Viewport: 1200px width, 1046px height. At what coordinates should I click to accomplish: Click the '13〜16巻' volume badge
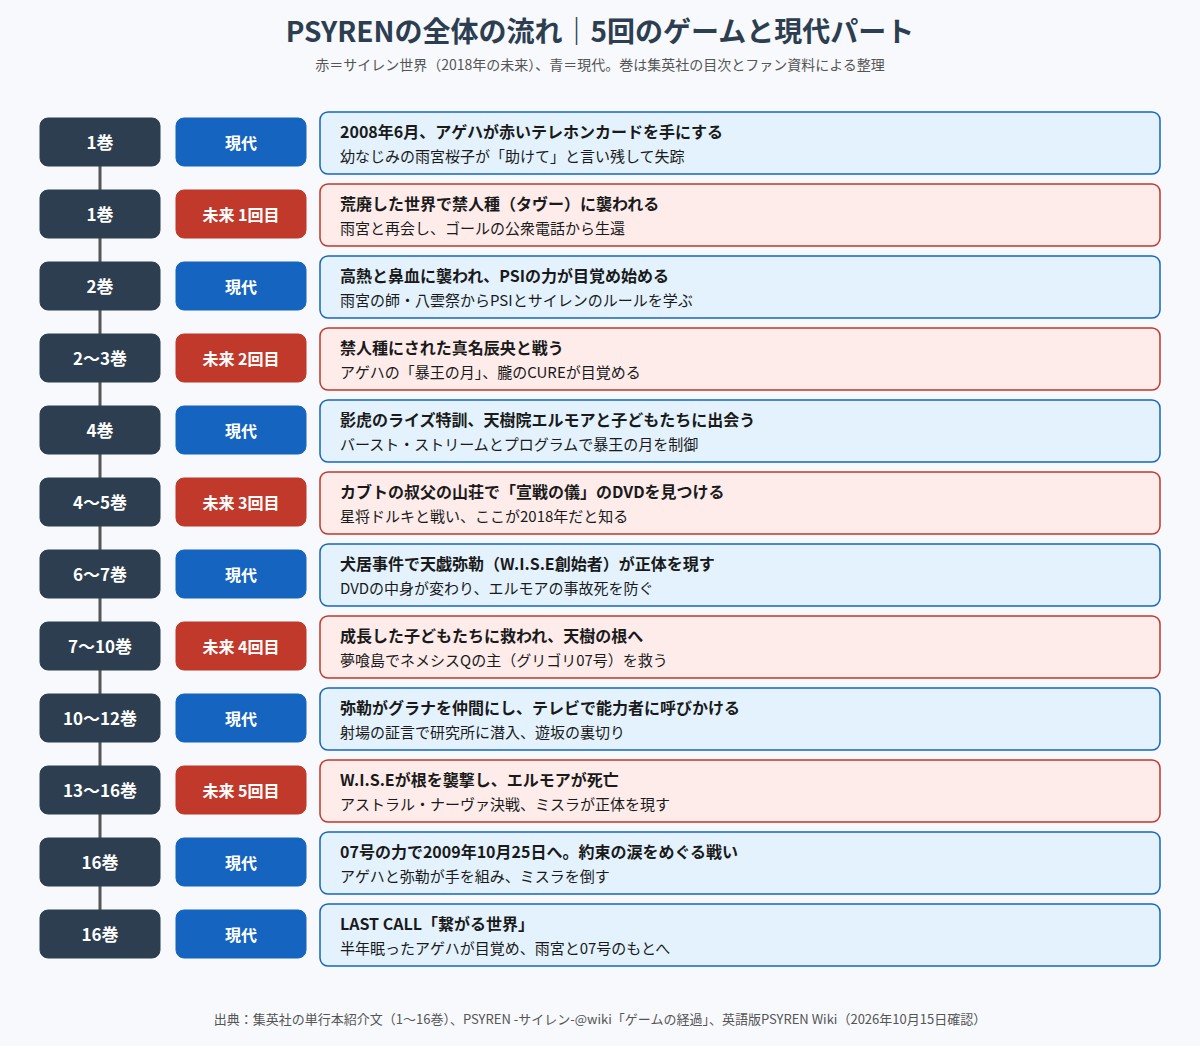(x=100, y=790)
